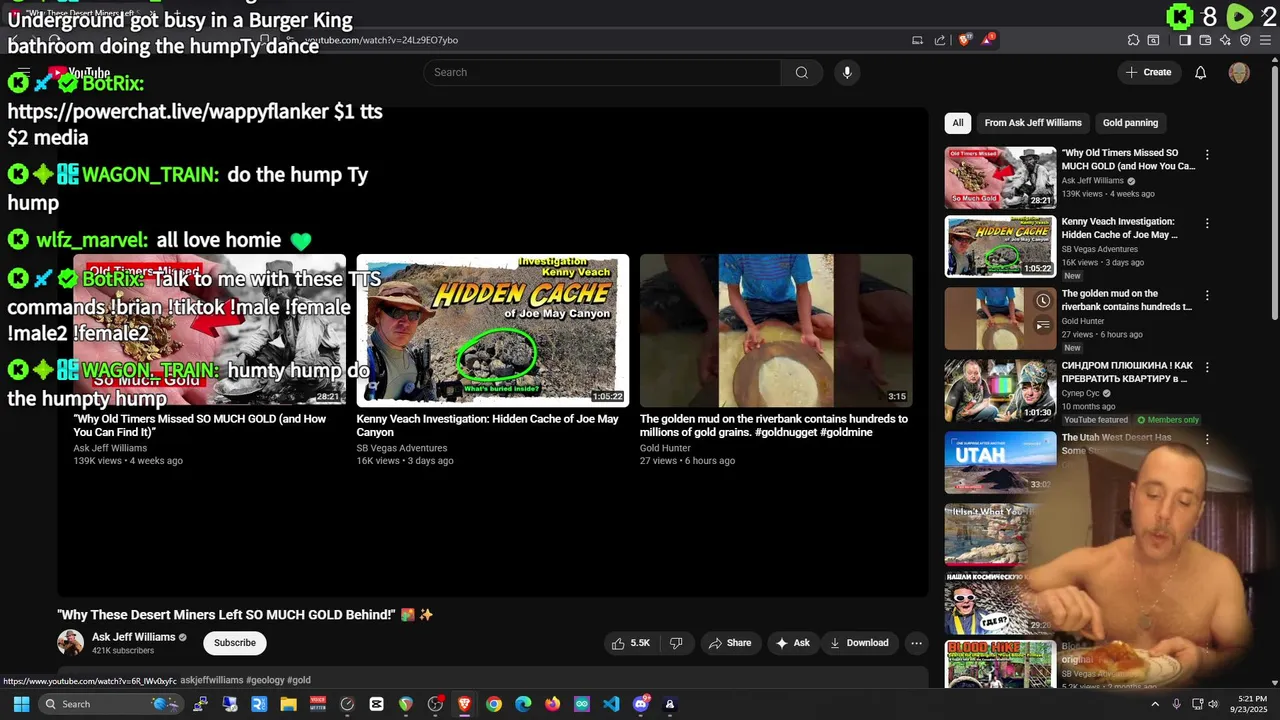Open Kenny Veach Hidden Cache sidebar thumbnail

(x=1000, y=246)
